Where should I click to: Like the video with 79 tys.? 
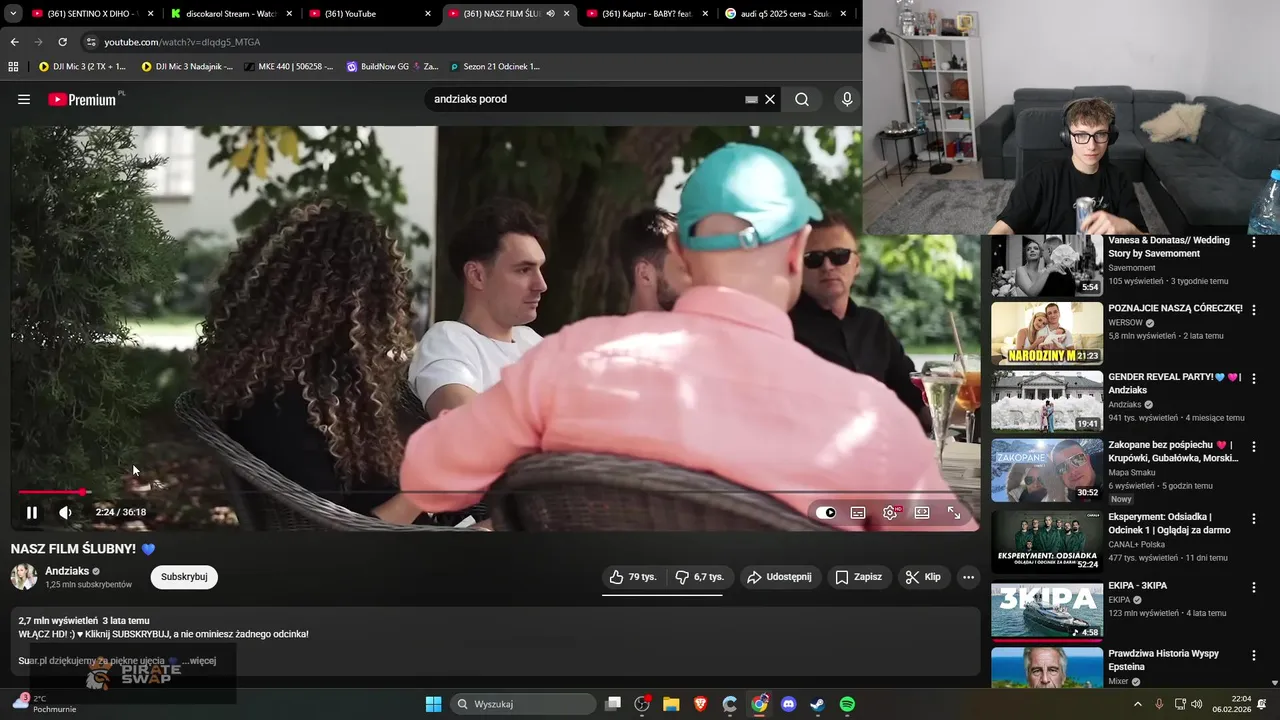coord(633,577)
